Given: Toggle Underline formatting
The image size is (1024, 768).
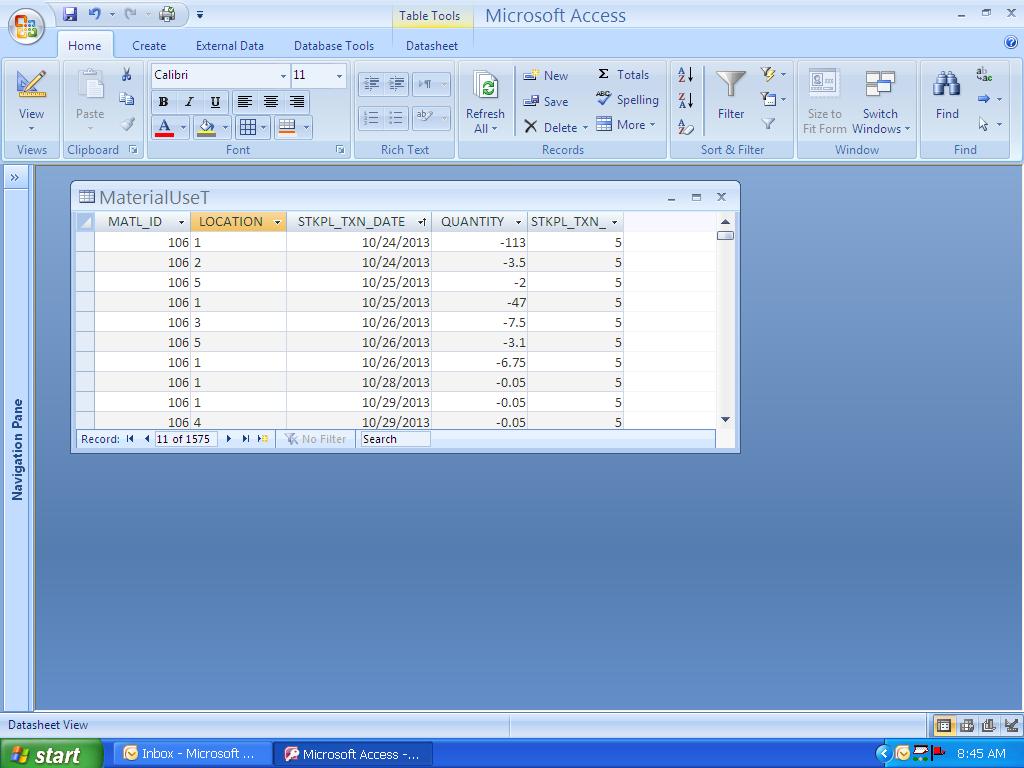Looking at the screenshot, I should (215, 102).
